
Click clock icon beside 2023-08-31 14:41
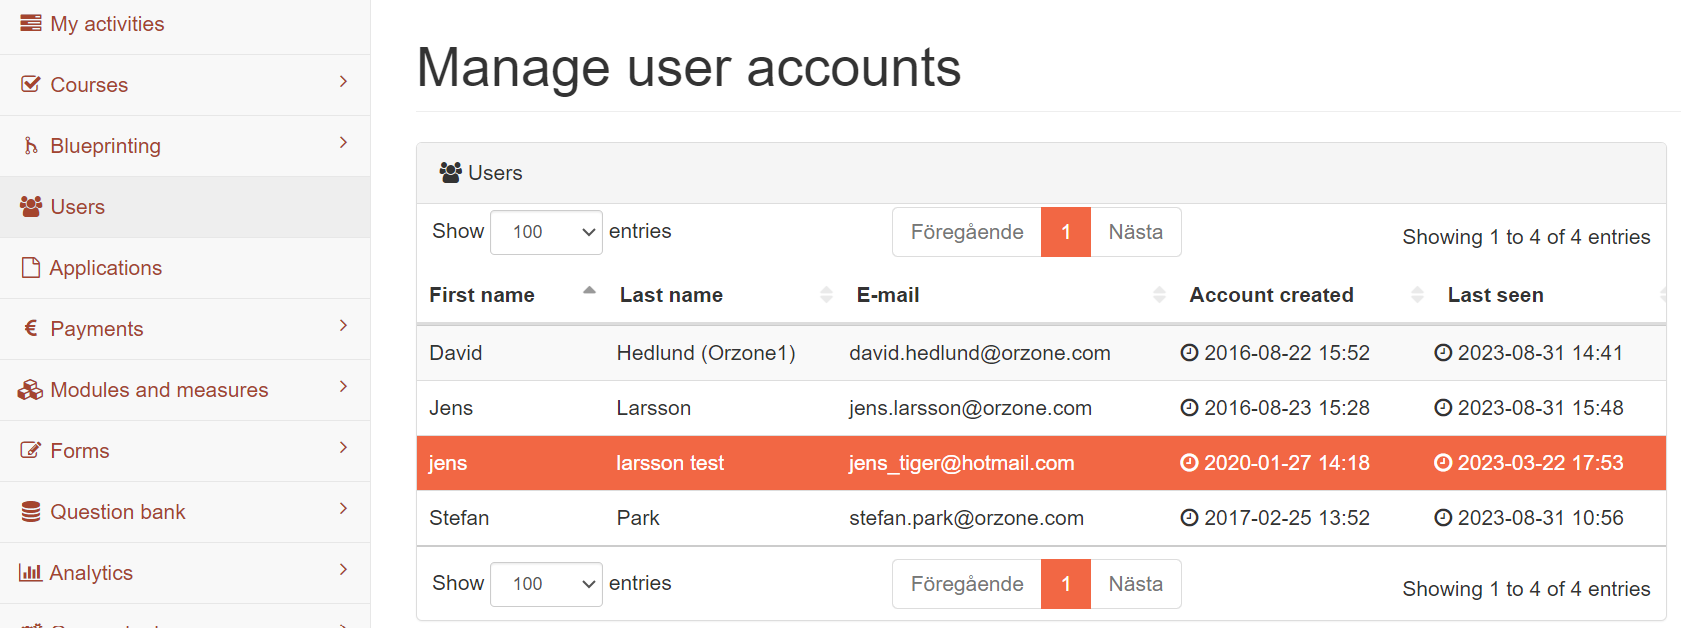point(1443,352)
